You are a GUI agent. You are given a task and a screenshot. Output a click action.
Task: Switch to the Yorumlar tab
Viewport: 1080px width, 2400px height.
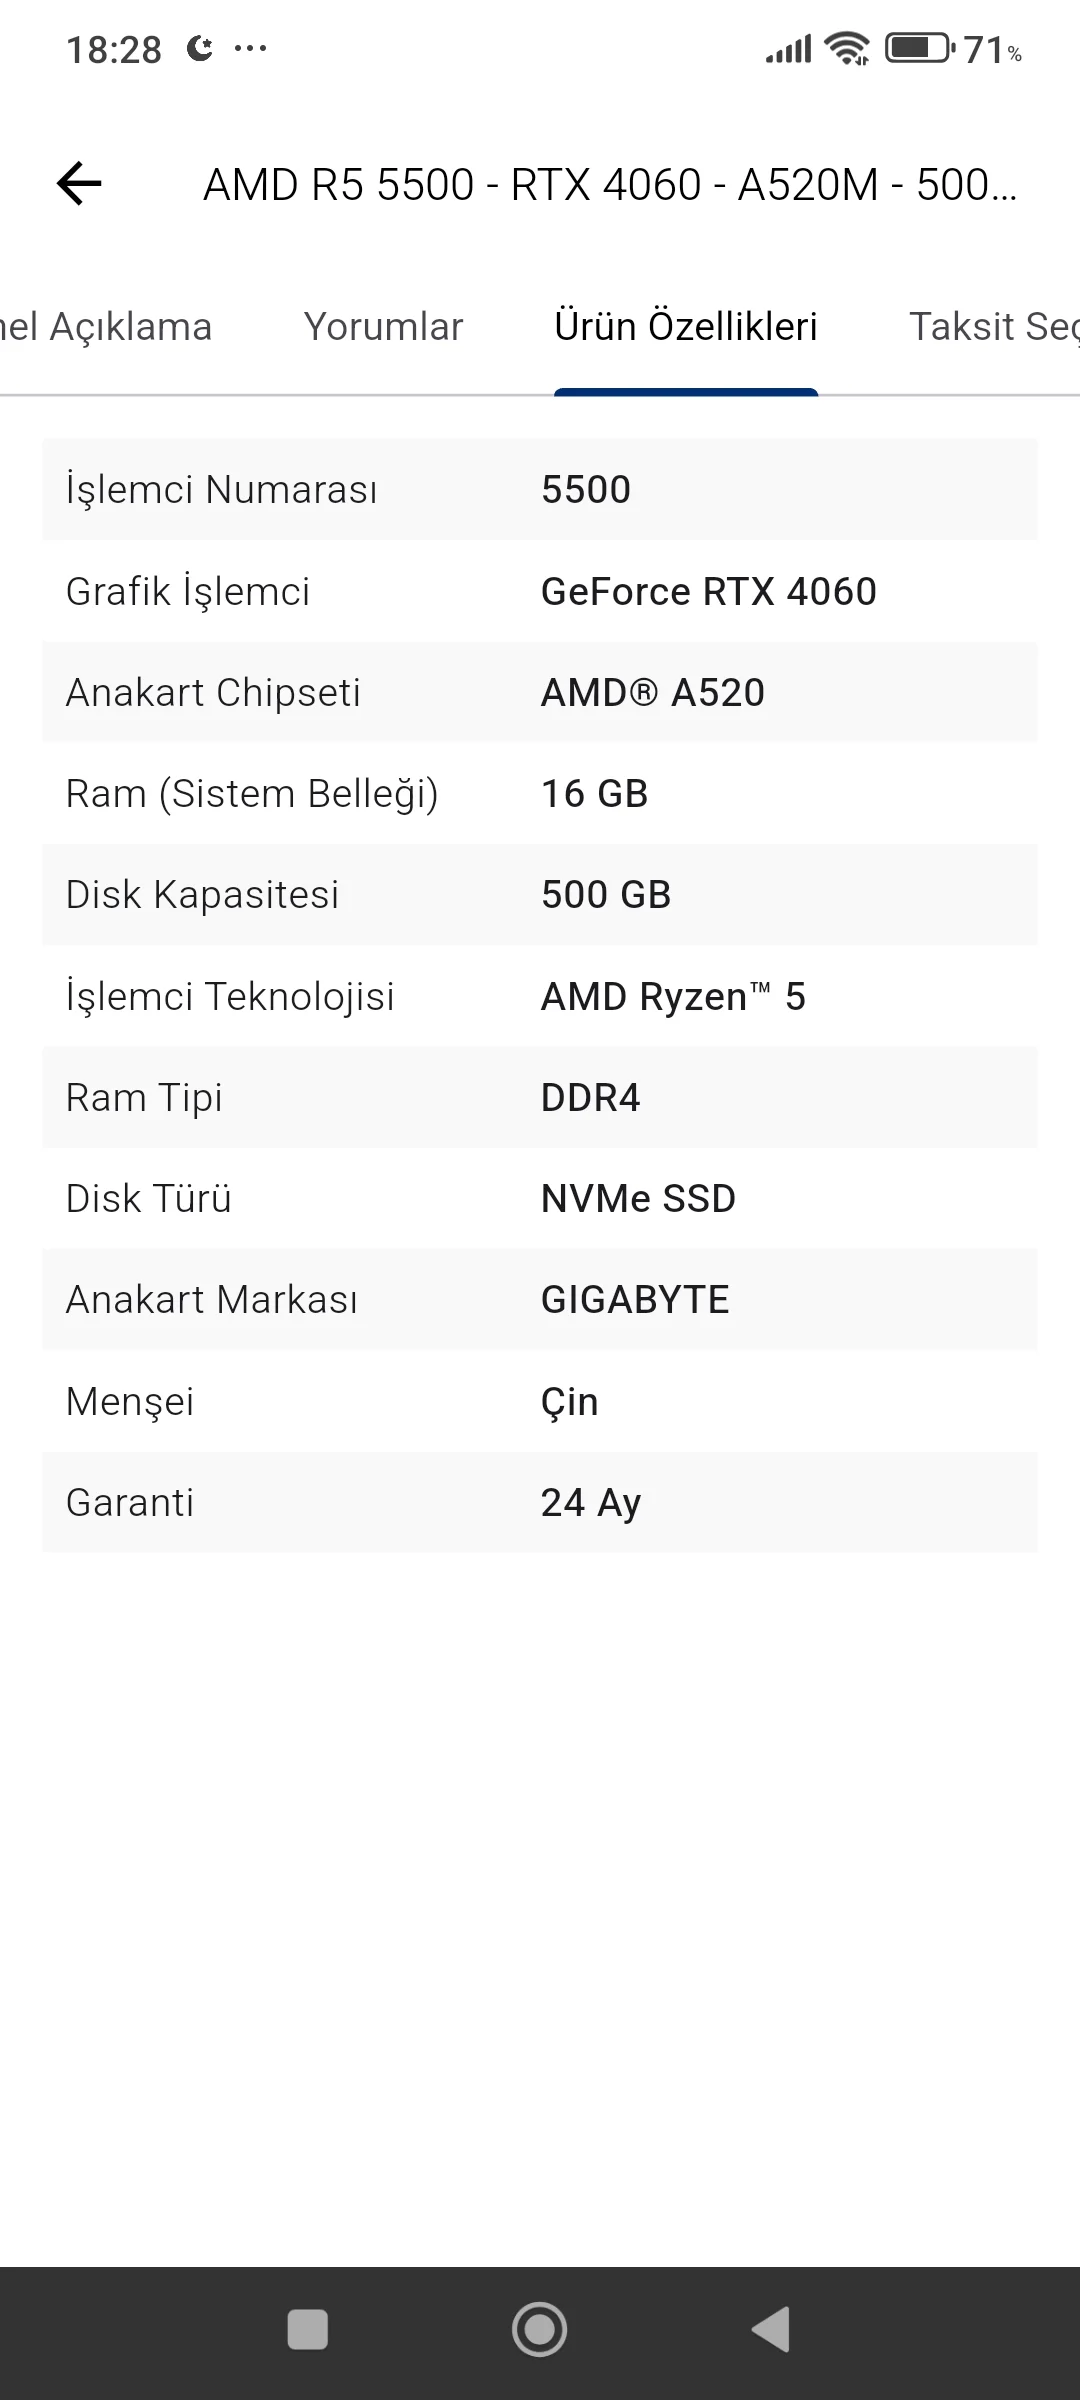coord(383,327)
